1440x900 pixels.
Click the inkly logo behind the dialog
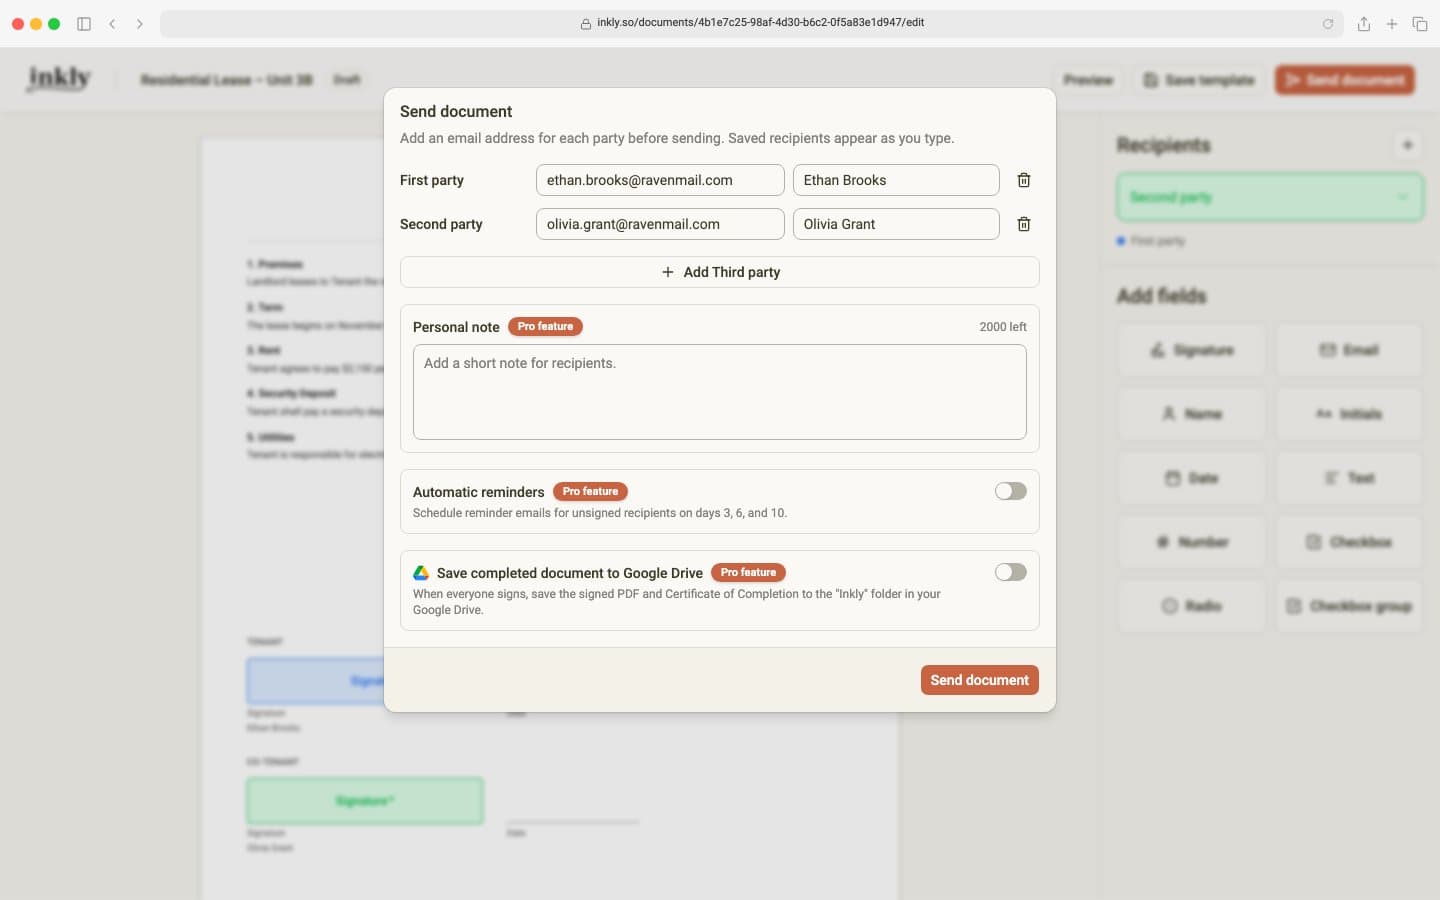(x=59, y=79)
